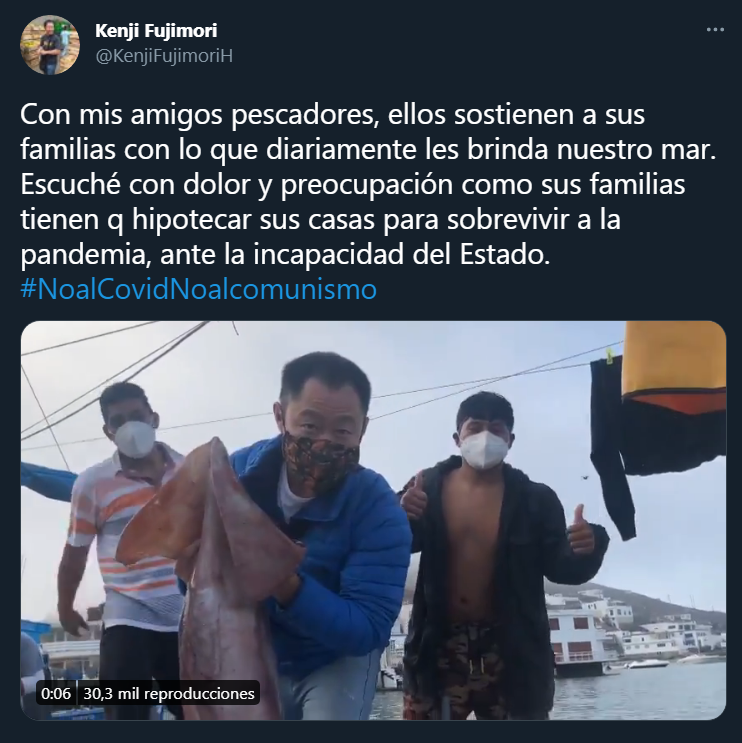Visit the @KenjiFujimoriH handle profile

pos(164,56)
